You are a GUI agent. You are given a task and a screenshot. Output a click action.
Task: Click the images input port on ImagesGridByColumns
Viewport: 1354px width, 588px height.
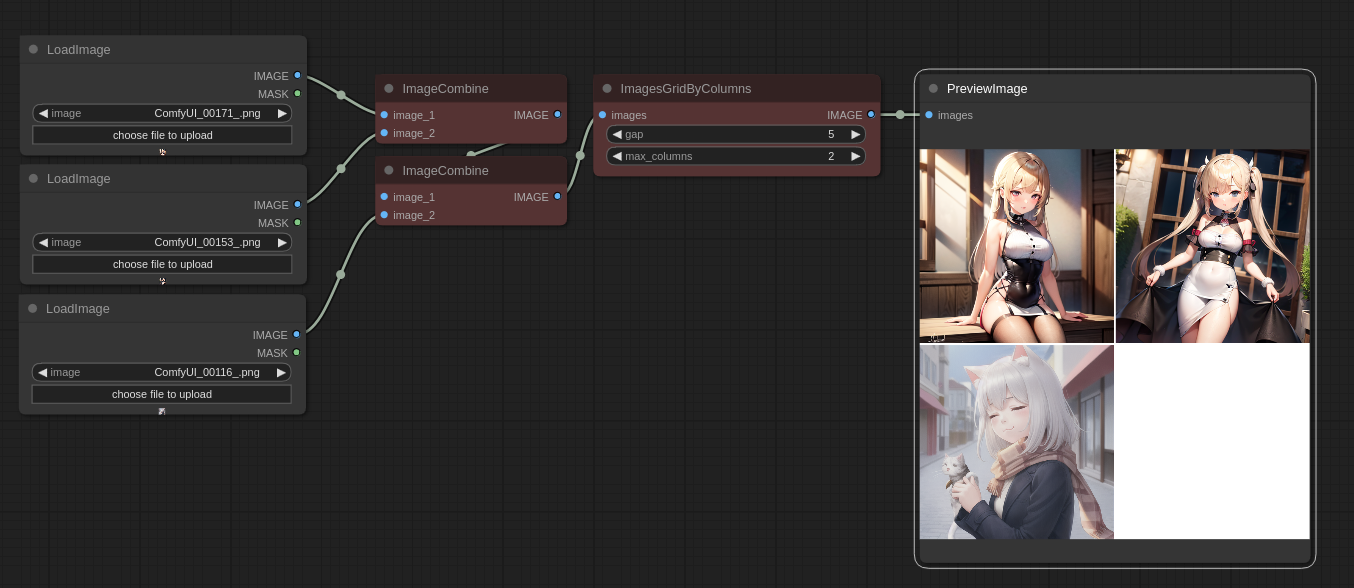coord(602,114)
